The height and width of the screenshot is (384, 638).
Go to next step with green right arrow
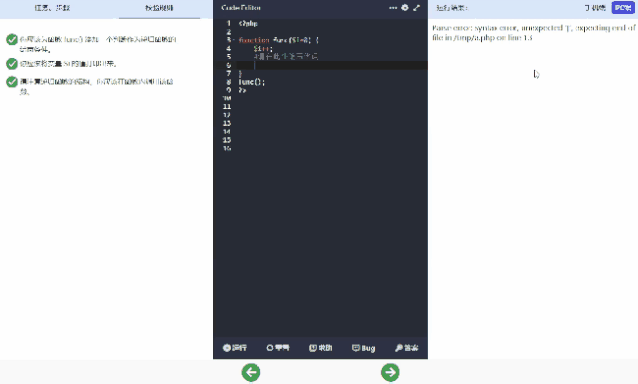[390, 372]
